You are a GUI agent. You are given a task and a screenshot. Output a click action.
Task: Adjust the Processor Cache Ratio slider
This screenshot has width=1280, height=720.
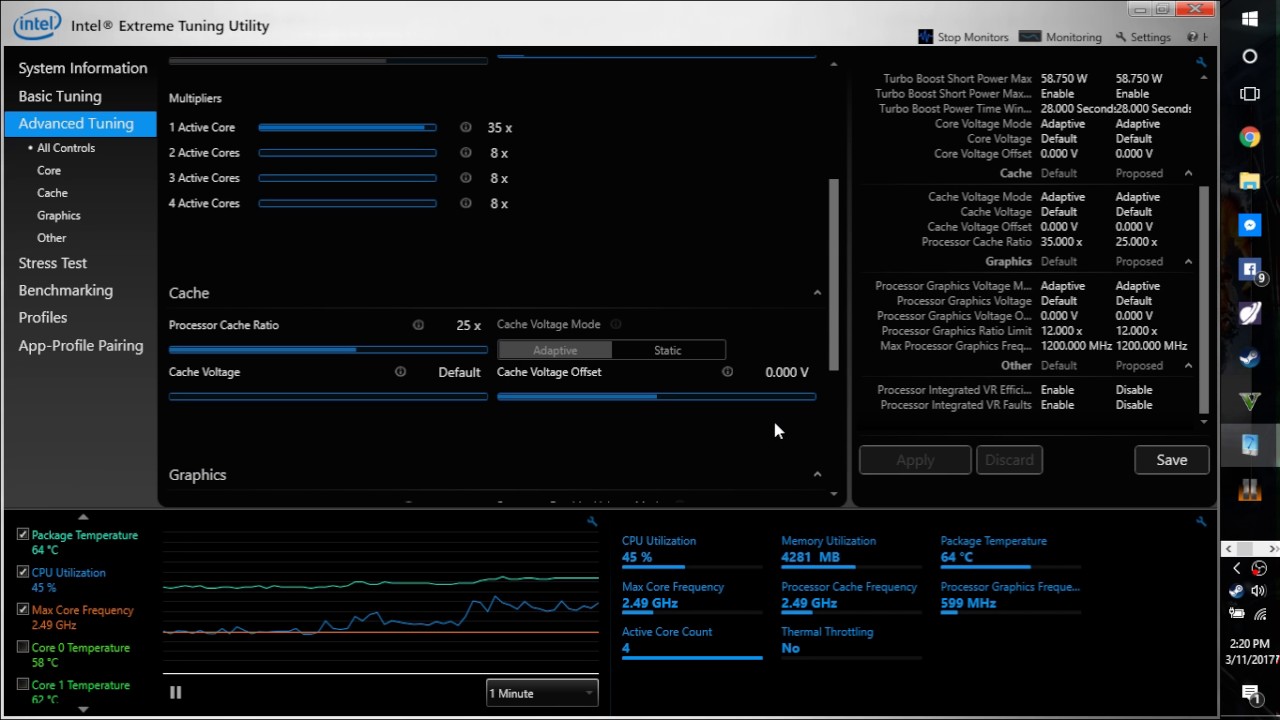(x=328, y=350)
